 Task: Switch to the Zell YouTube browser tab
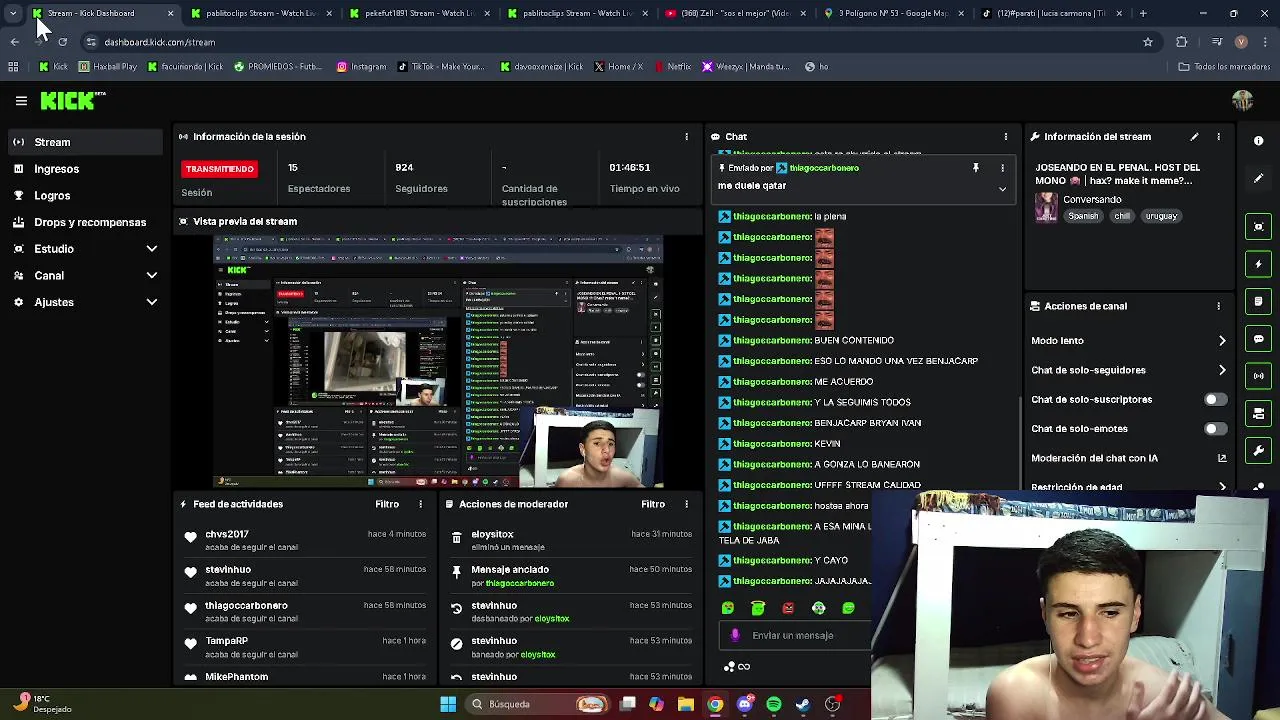point(736,13)
